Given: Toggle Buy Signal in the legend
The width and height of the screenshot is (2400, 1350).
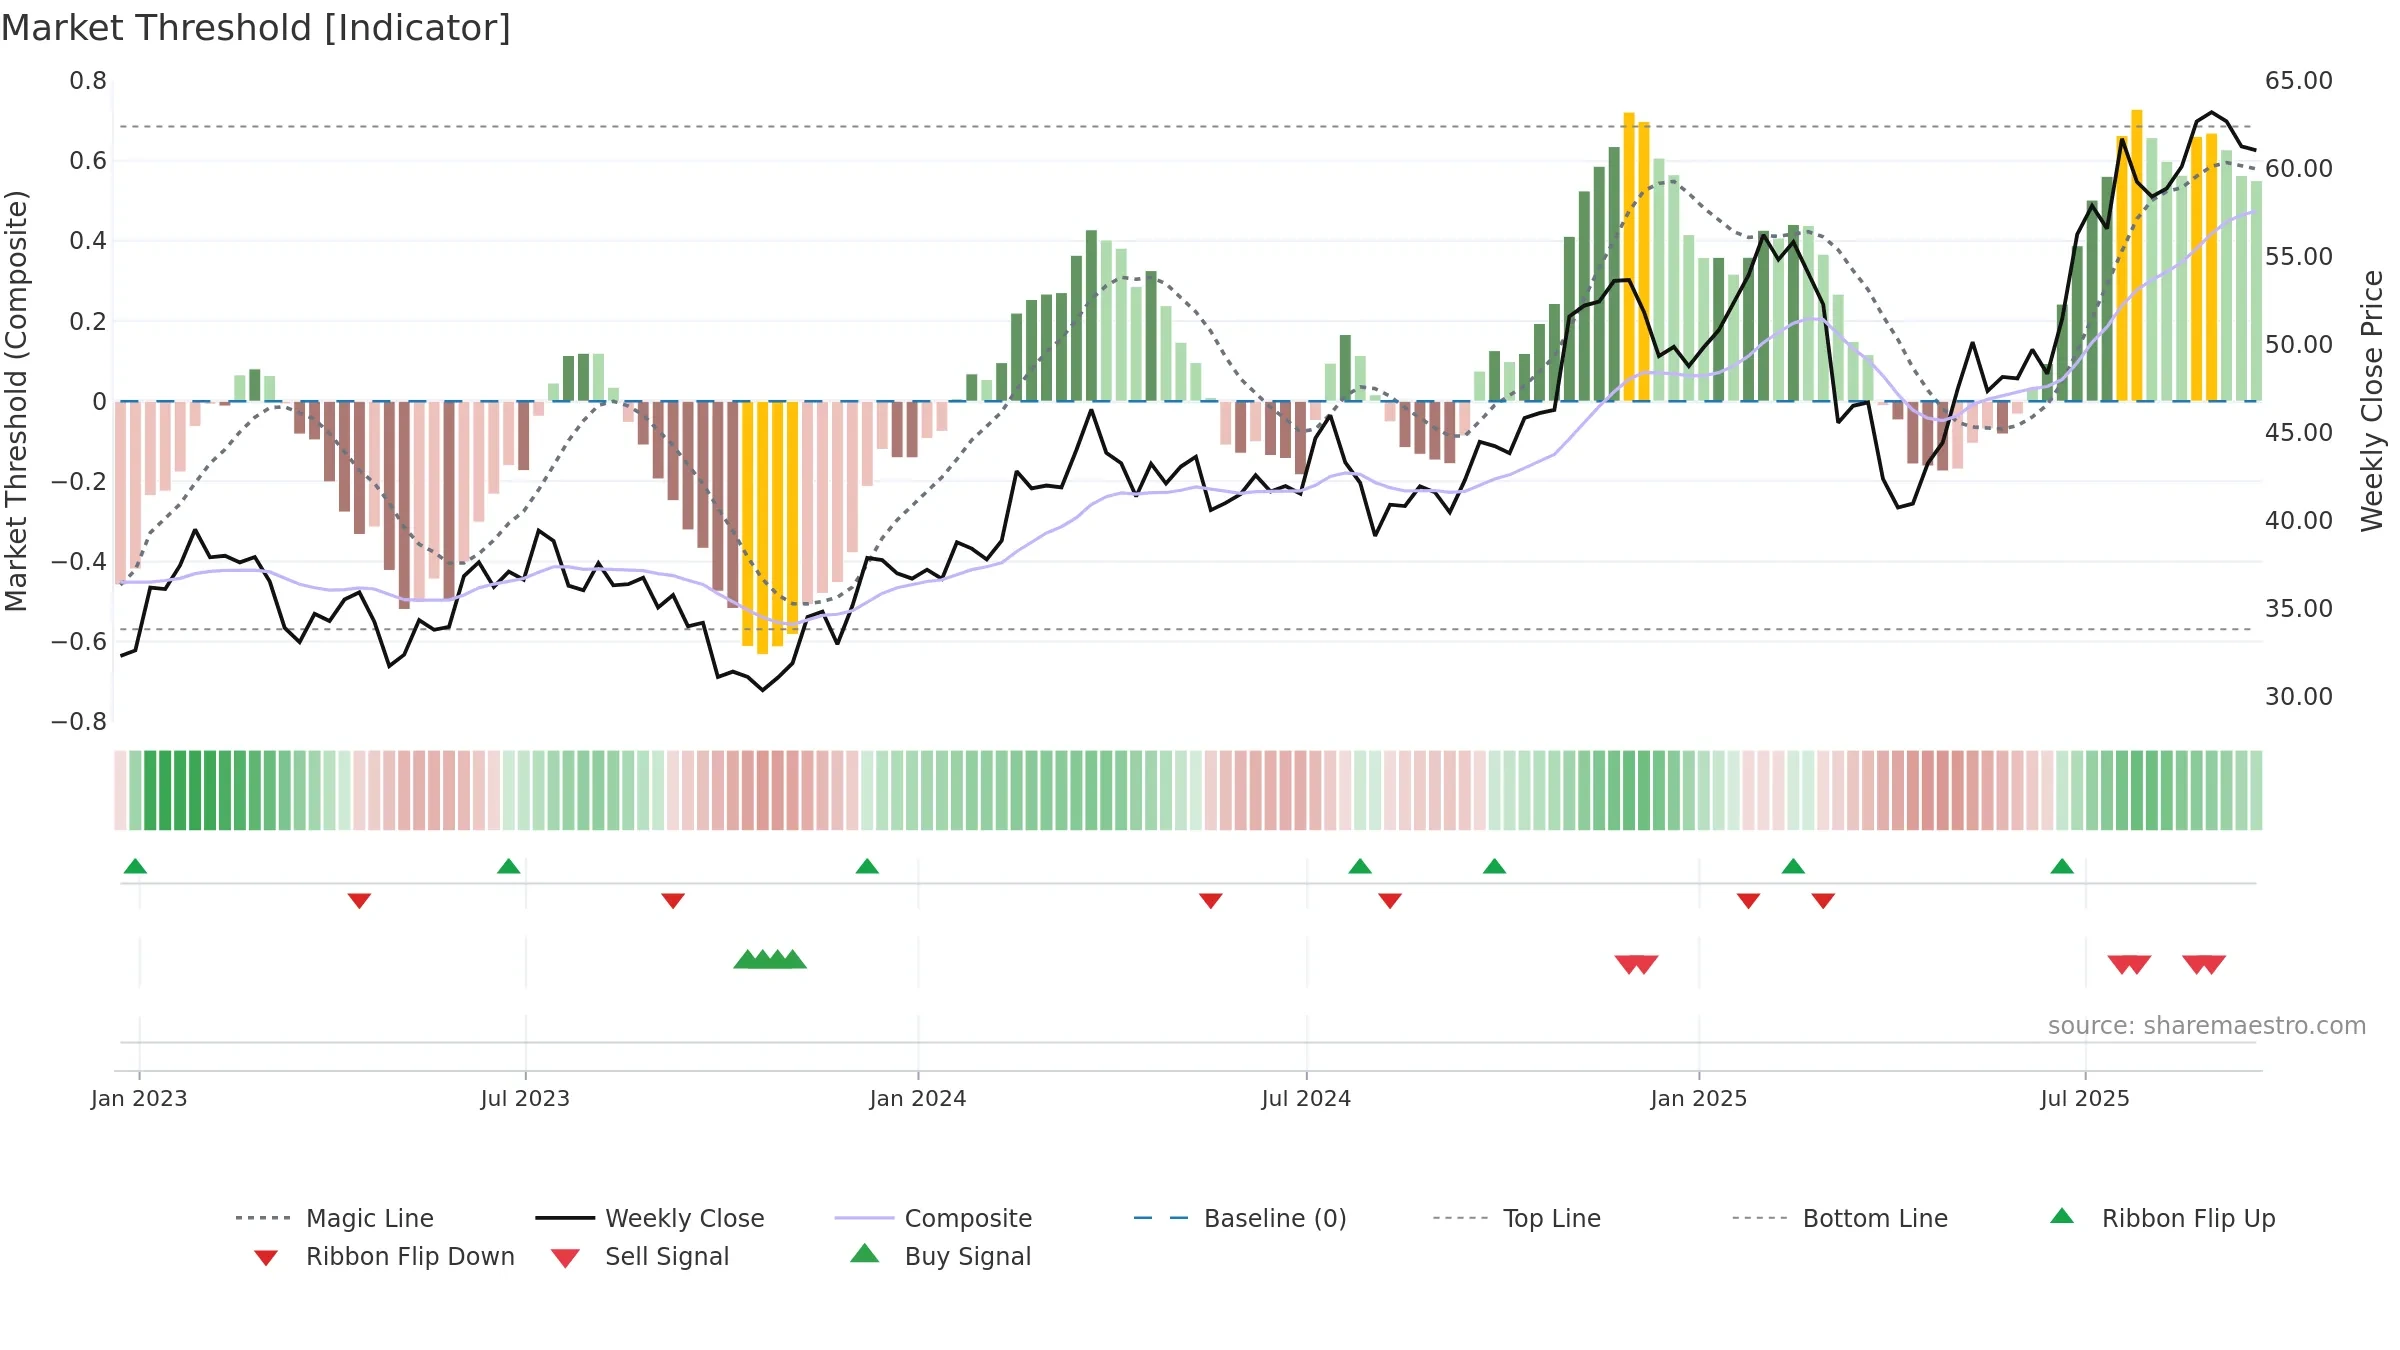Looking at the screenshot, I should (940, 1256).
